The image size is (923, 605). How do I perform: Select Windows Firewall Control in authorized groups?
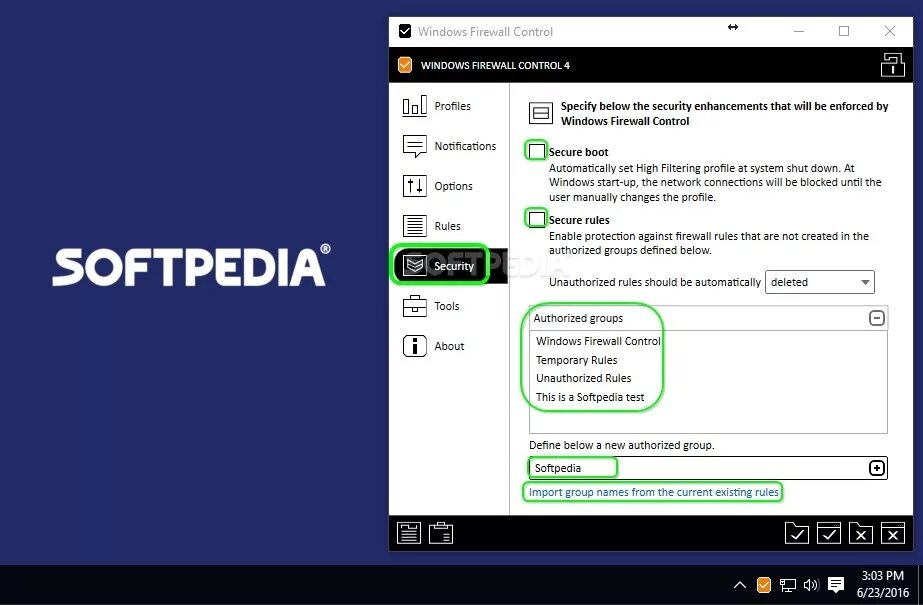pos(598,341)
